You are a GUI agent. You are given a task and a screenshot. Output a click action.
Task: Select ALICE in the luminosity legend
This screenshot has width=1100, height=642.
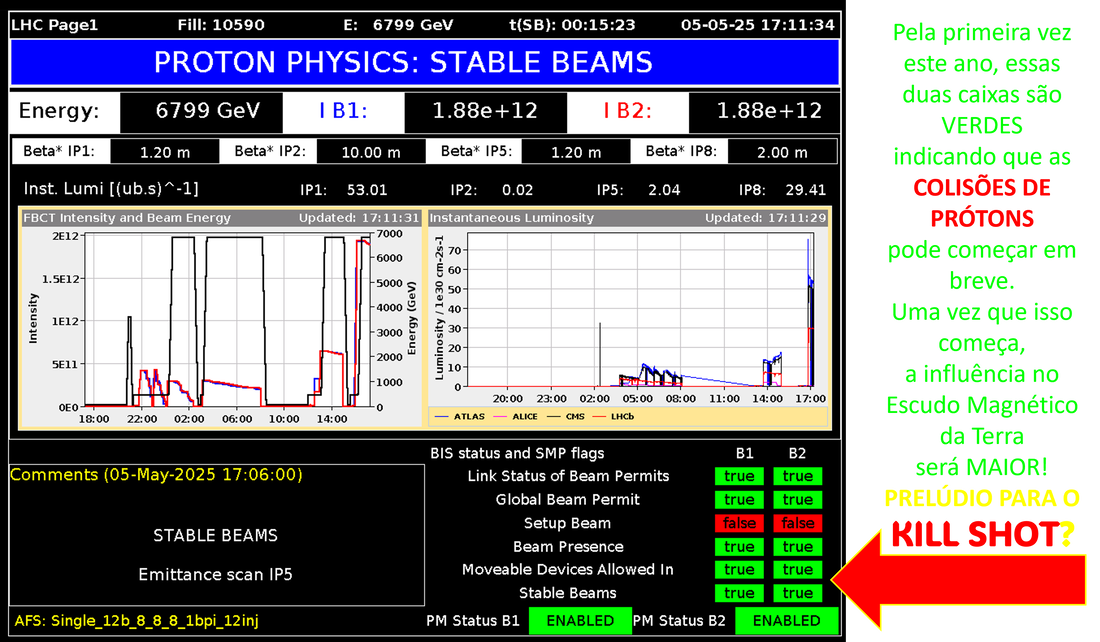tap(516, 417)
